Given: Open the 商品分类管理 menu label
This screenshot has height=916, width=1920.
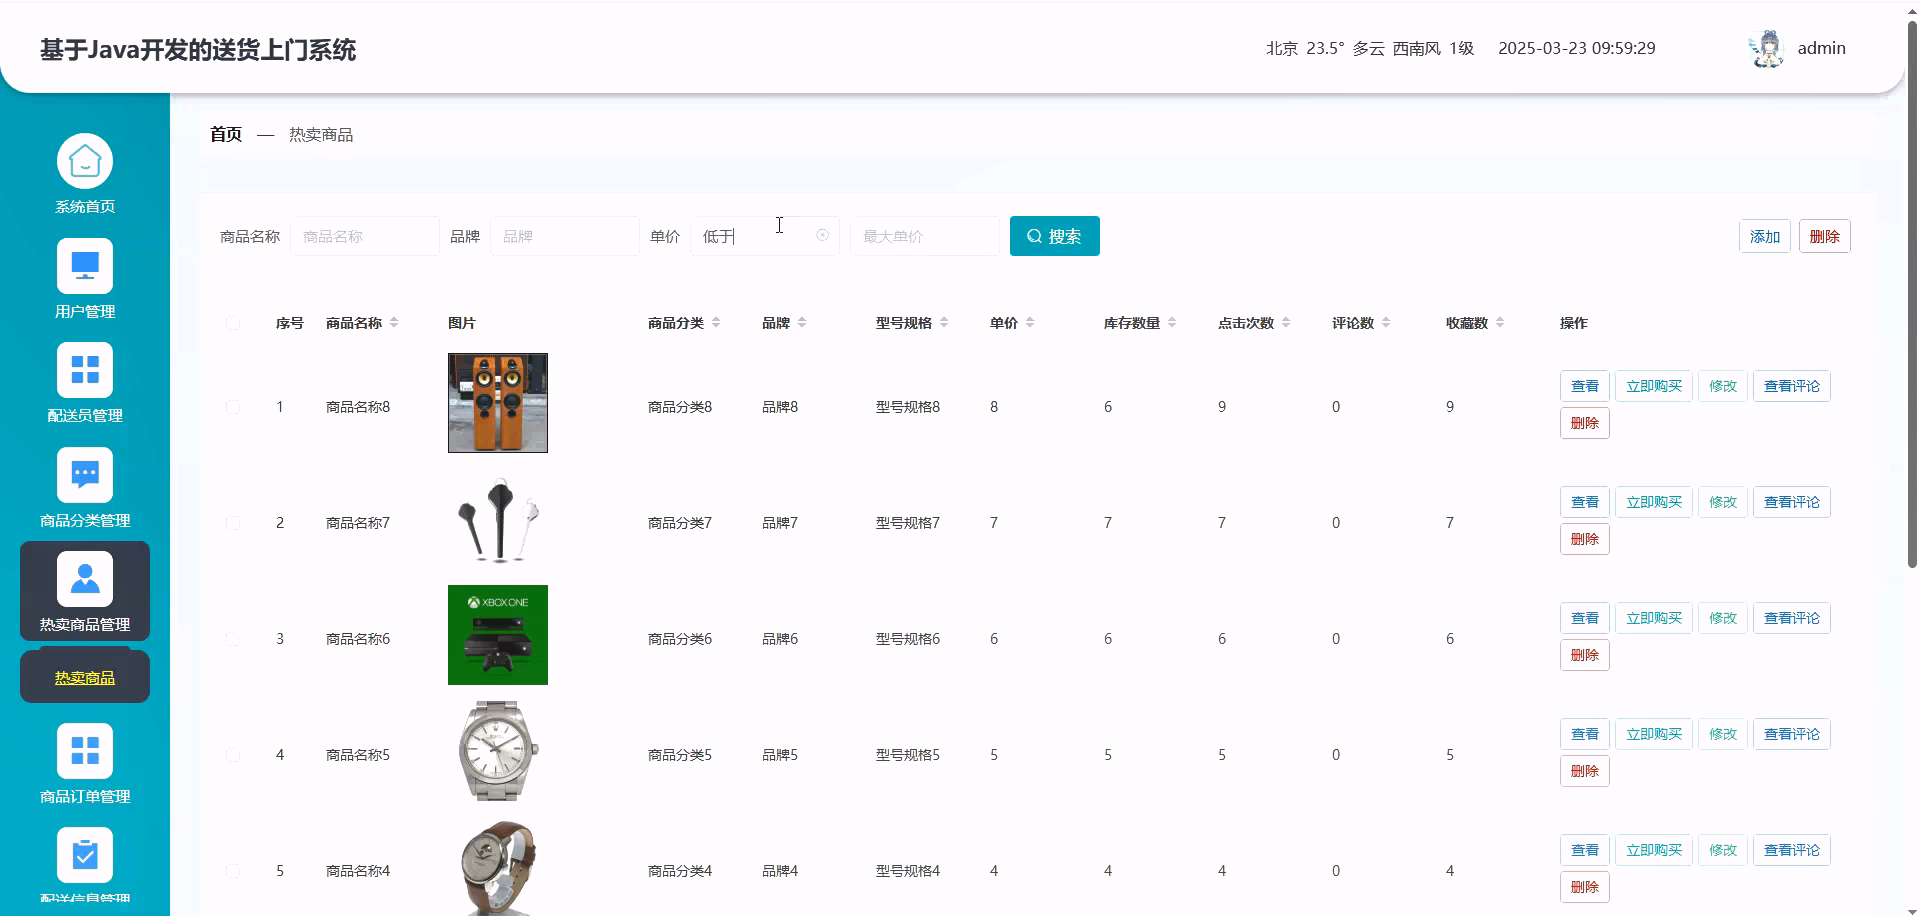Looking at the screenshot, I should [x=85, y=520].
